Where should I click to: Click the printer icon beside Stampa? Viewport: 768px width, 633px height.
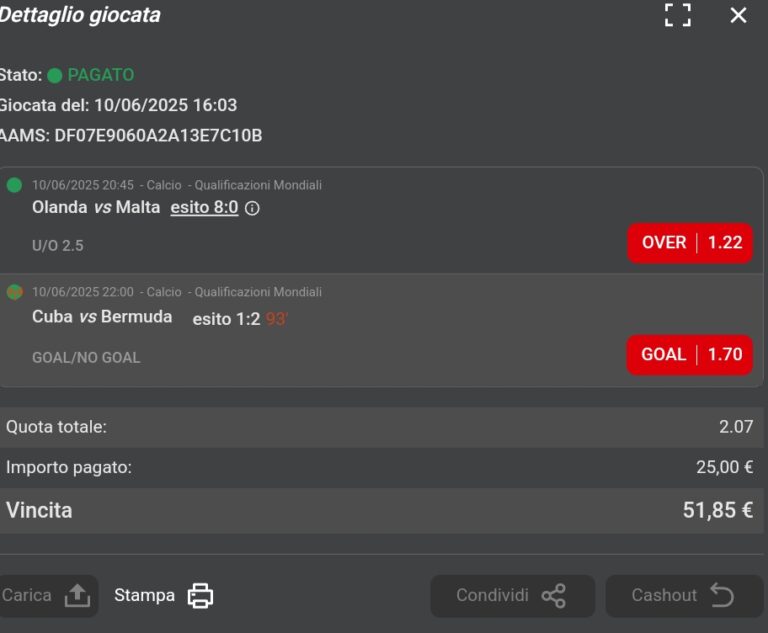tap(200, 595)
